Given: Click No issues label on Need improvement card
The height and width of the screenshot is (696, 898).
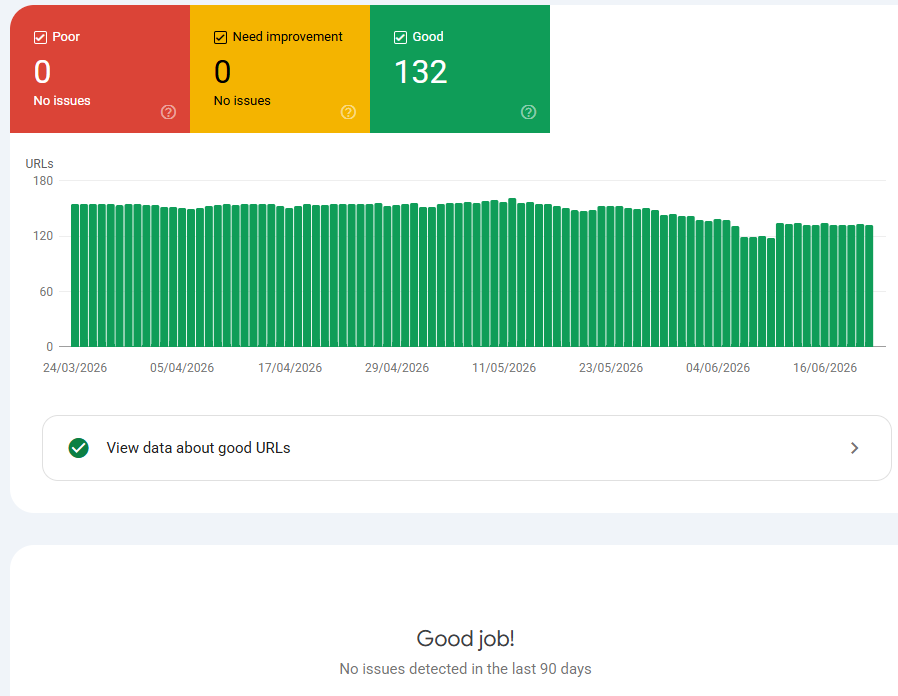Looking at the screenshot, I should tap(242, 101).
